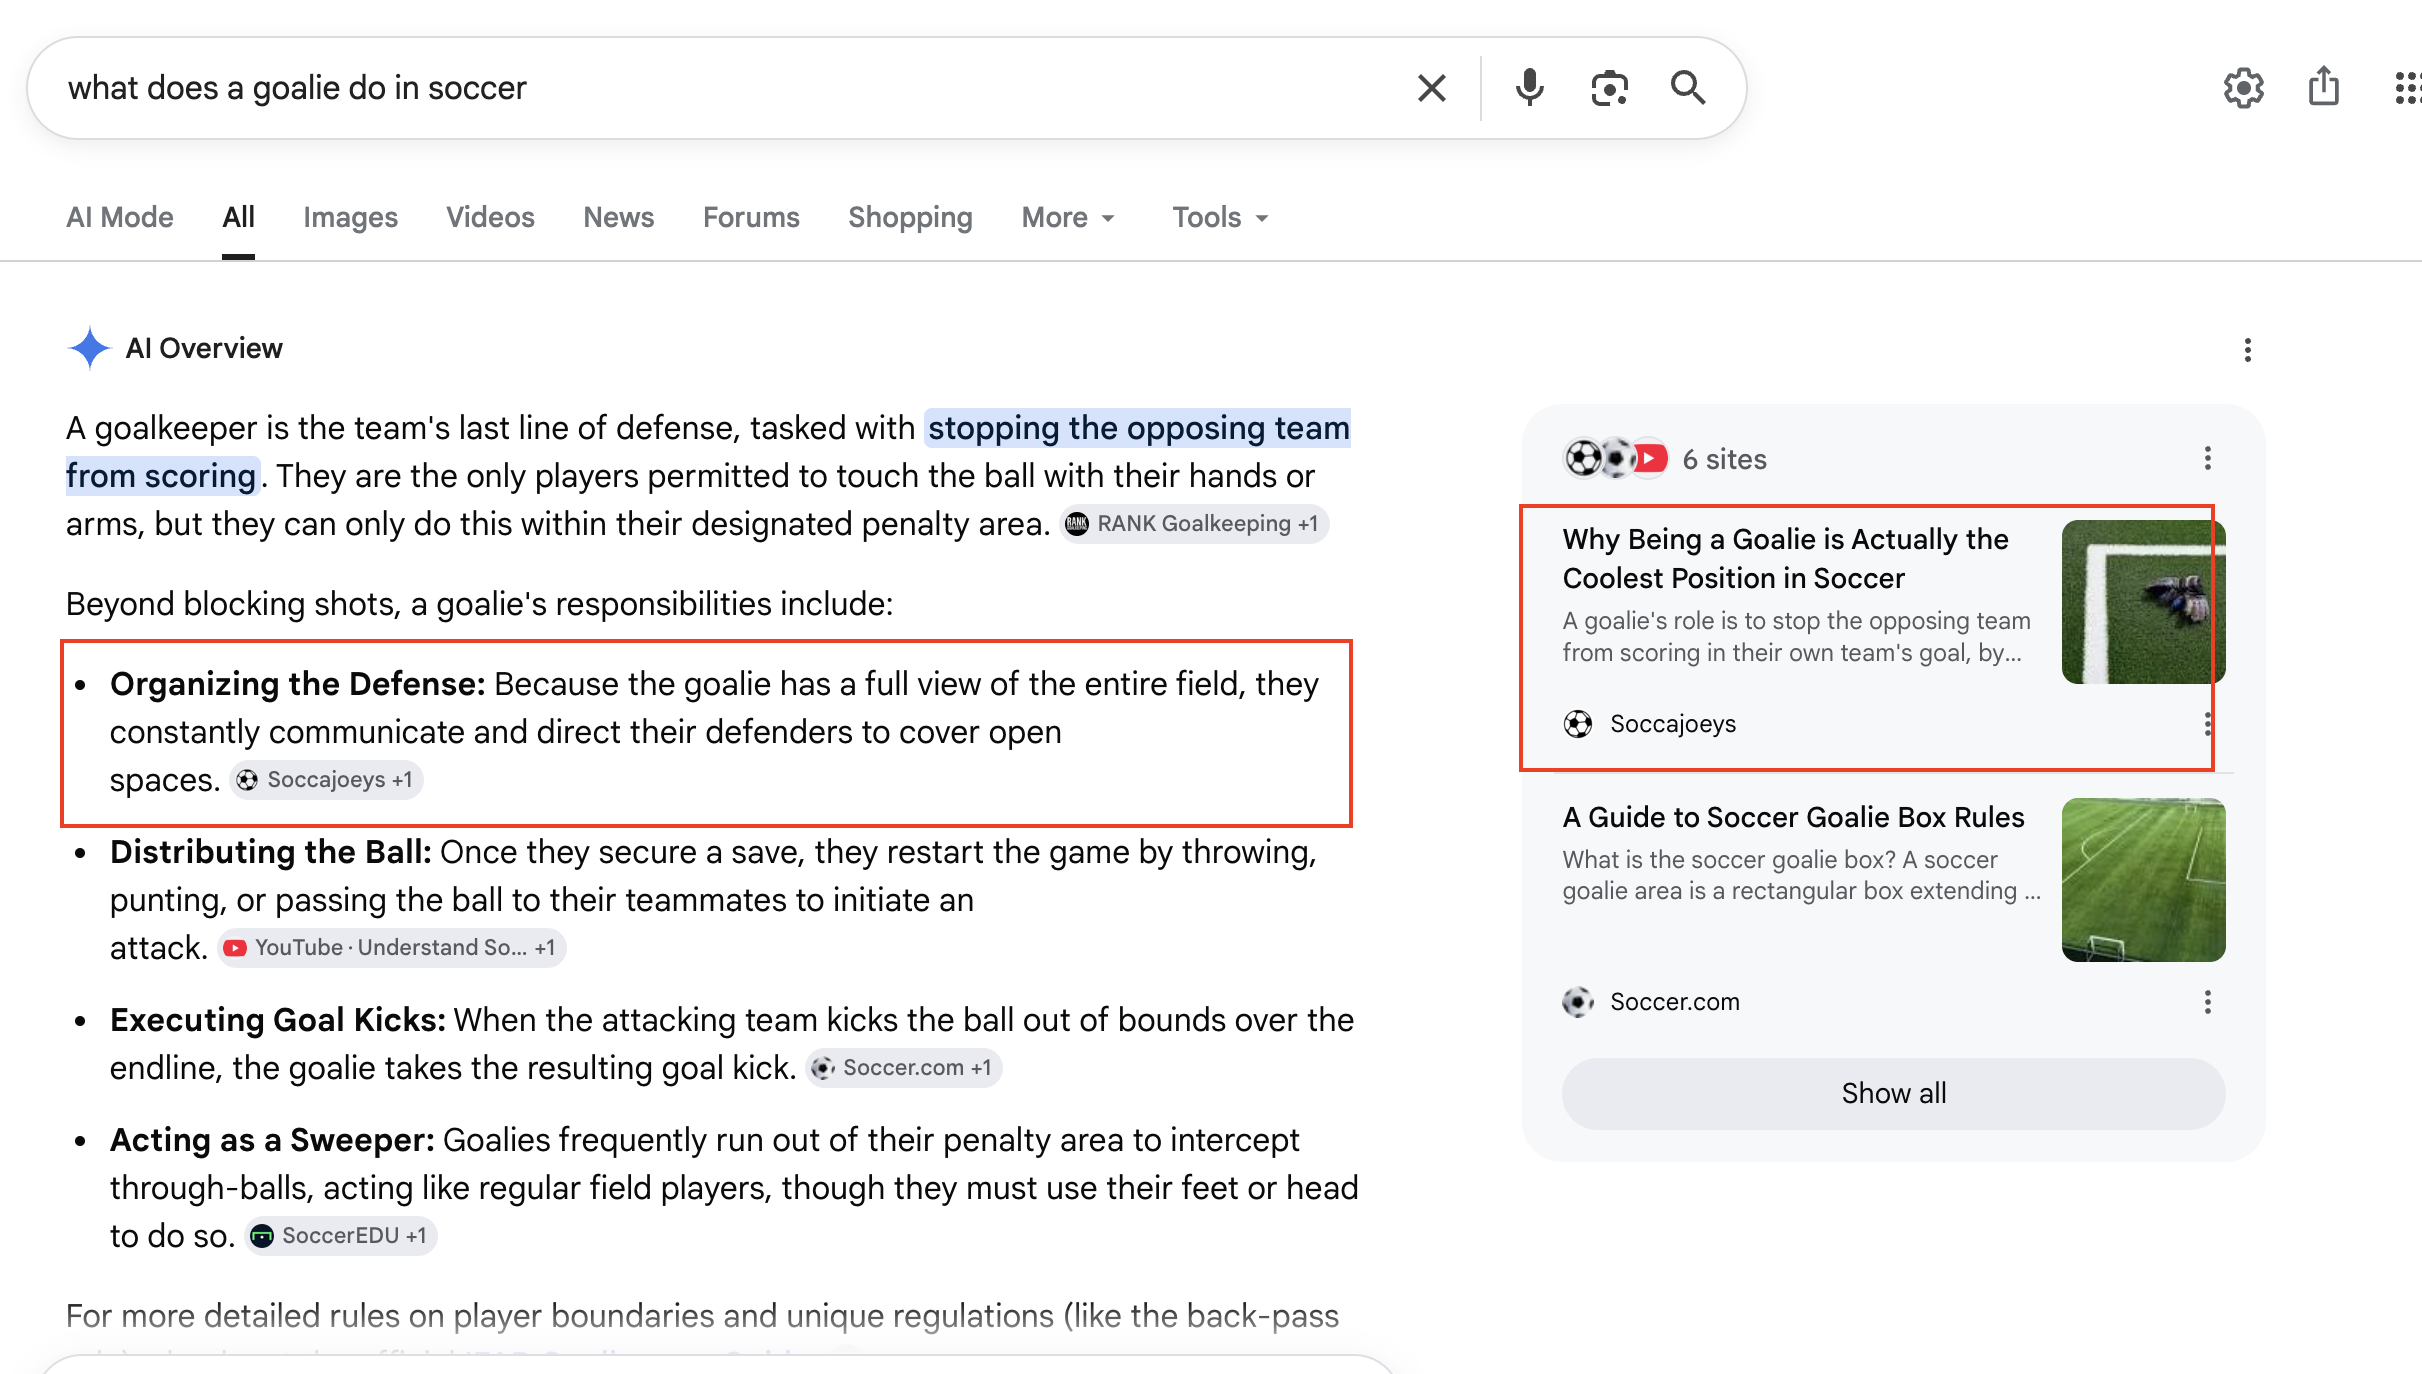Open 'Why Being a Goalie is Actually the Coolest' article
2422x1374 pixels.
(1785, 558)
